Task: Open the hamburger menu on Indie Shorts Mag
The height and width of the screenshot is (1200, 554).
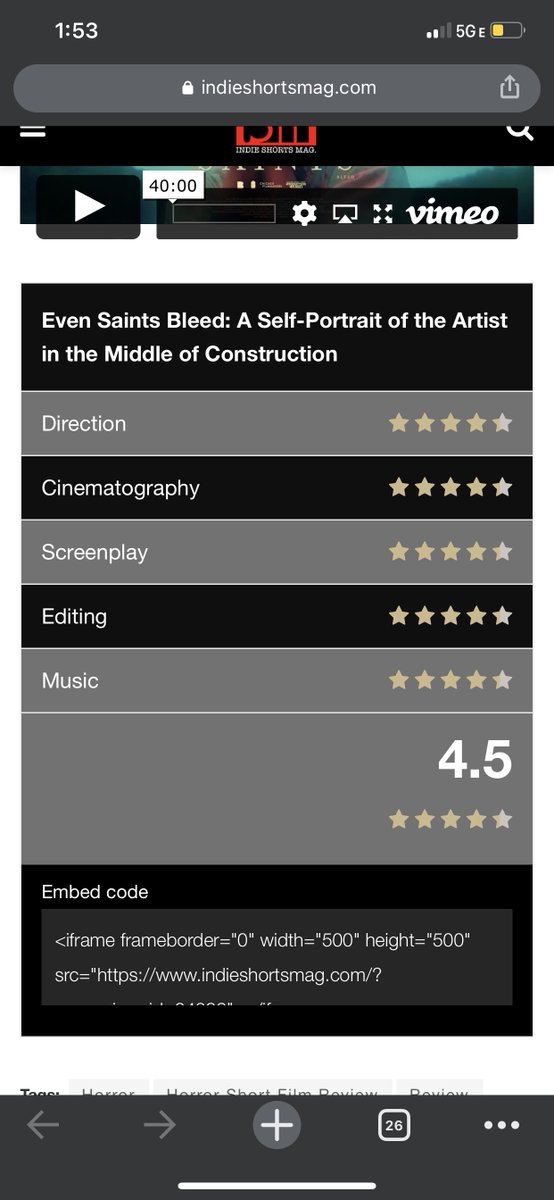Action: point(33,131)
